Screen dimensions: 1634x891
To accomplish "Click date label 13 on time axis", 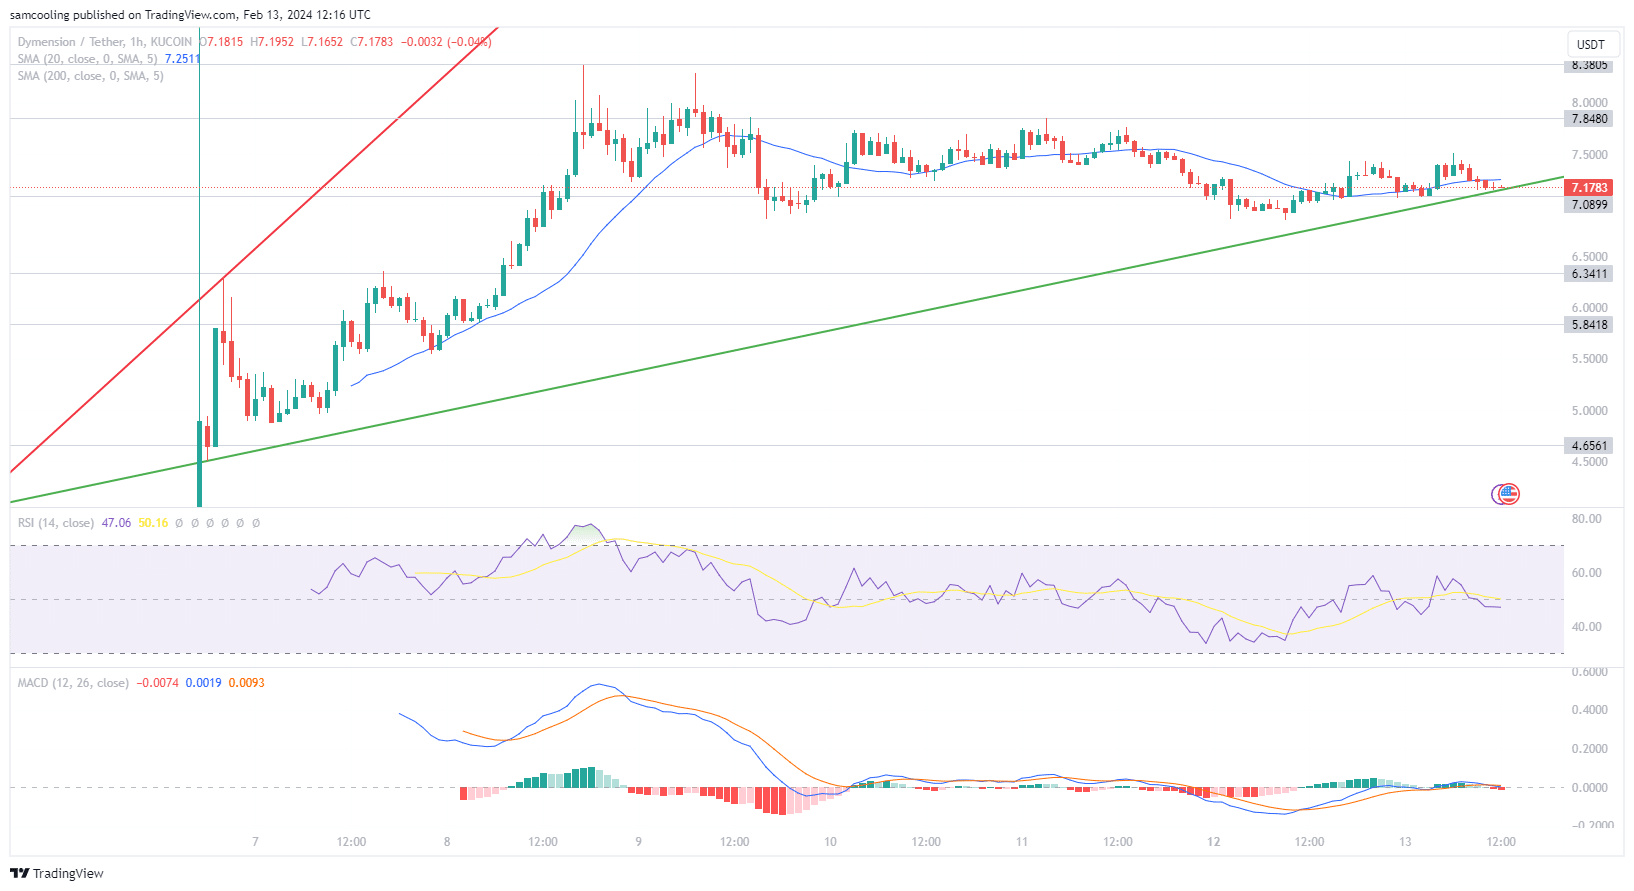I will [x=1405, y=842].
